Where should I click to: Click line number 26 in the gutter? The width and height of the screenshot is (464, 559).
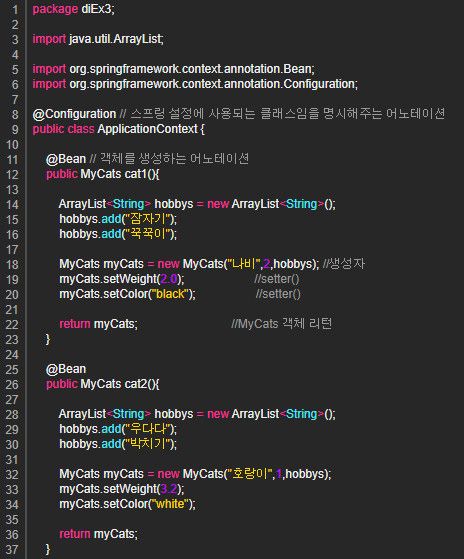12,384
